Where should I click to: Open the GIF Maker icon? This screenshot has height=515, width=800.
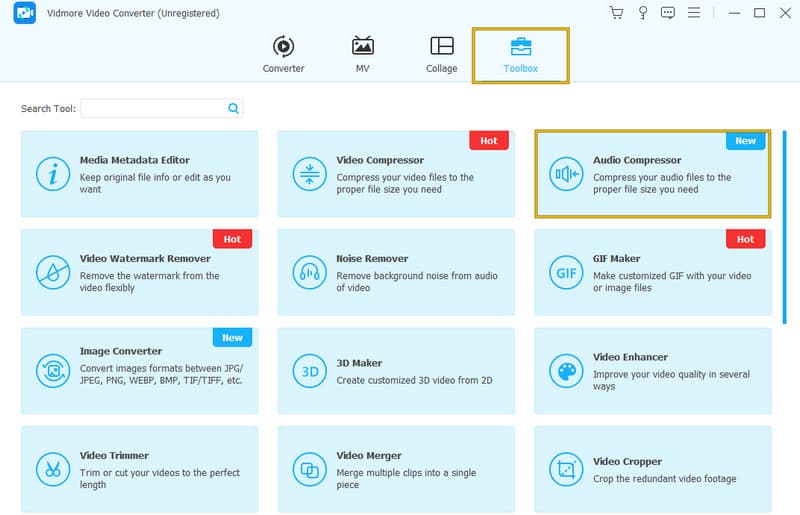566,272
